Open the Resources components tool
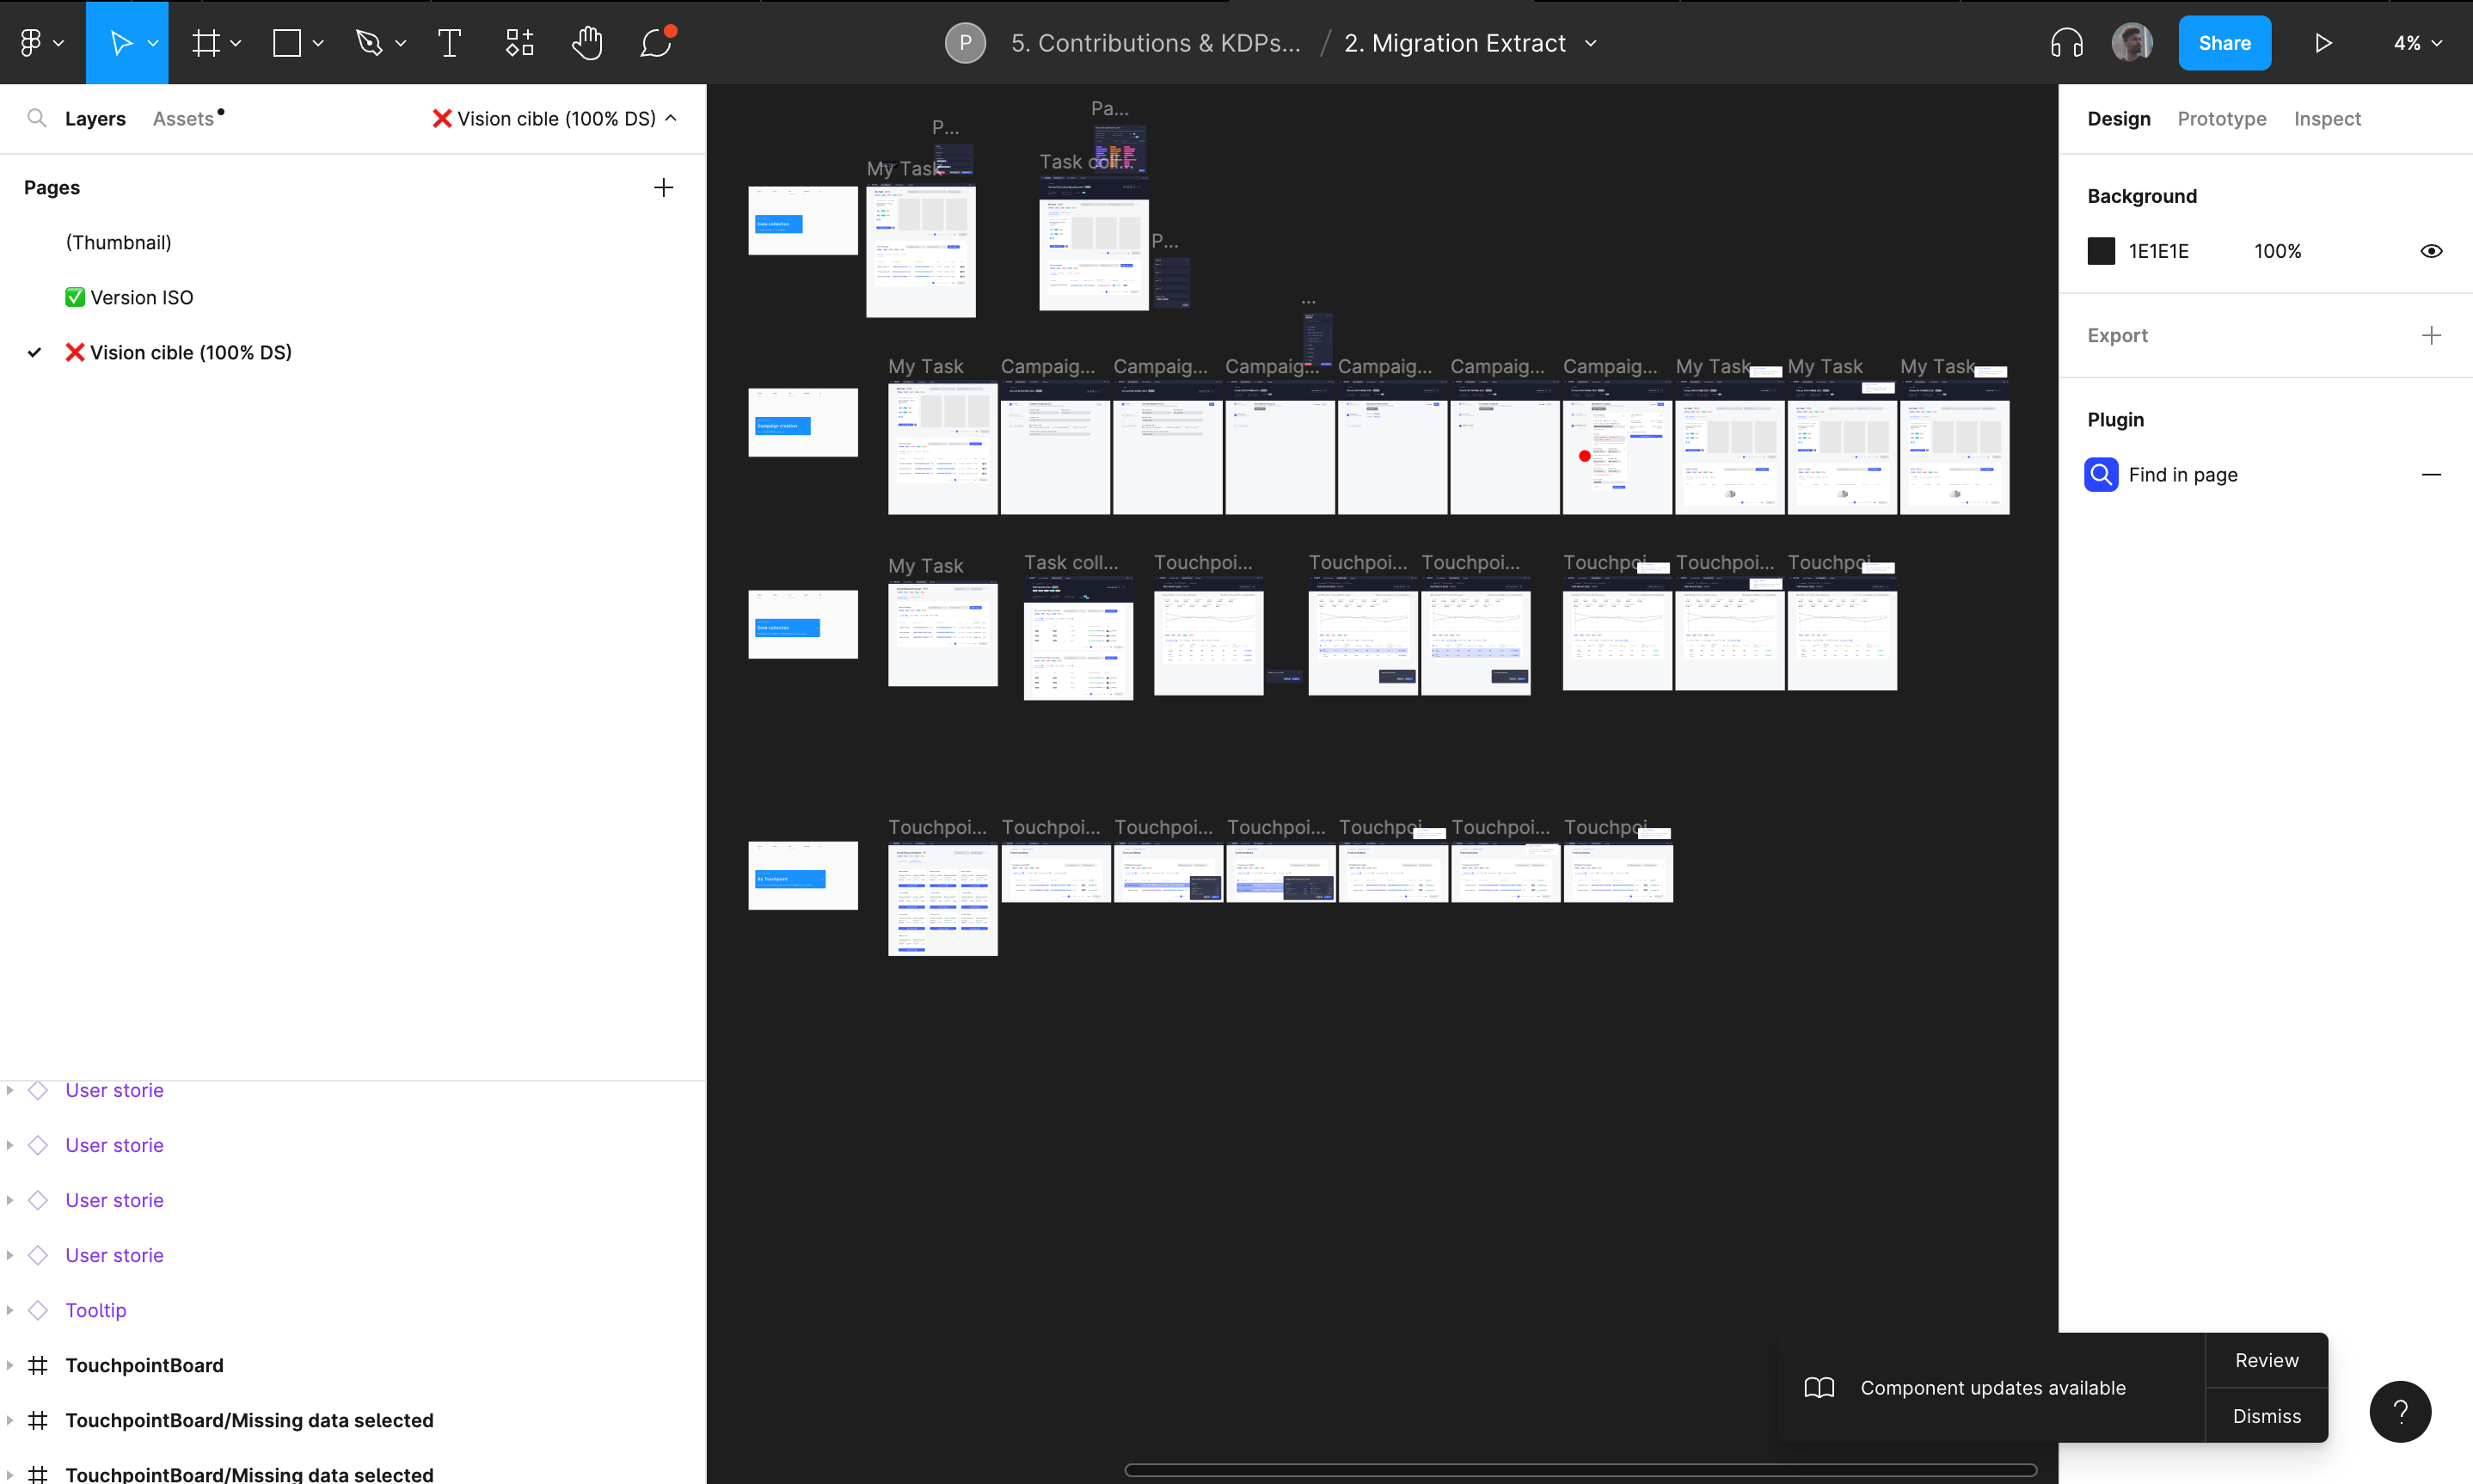Screen dimensions: 2473x1484 point(519,43)
